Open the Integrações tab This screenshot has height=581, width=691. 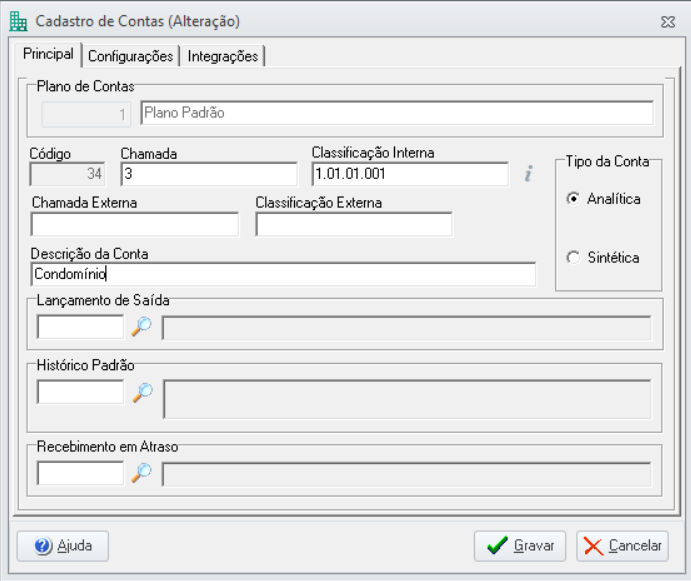[223, 56]
